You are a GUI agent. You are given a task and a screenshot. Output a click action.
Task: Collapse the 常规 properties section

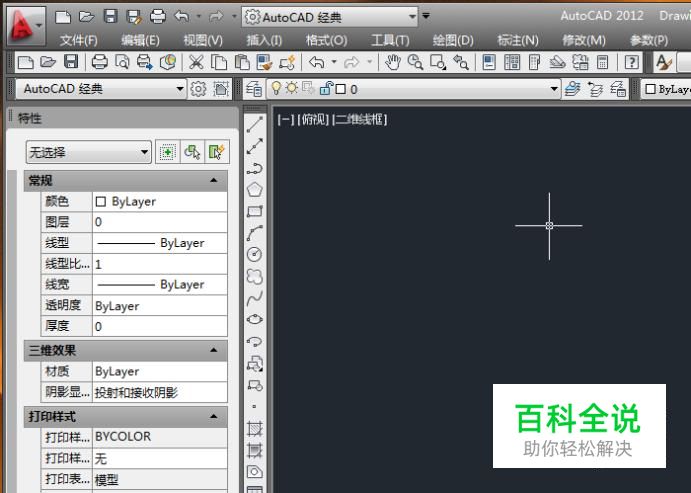coord(214,180)
